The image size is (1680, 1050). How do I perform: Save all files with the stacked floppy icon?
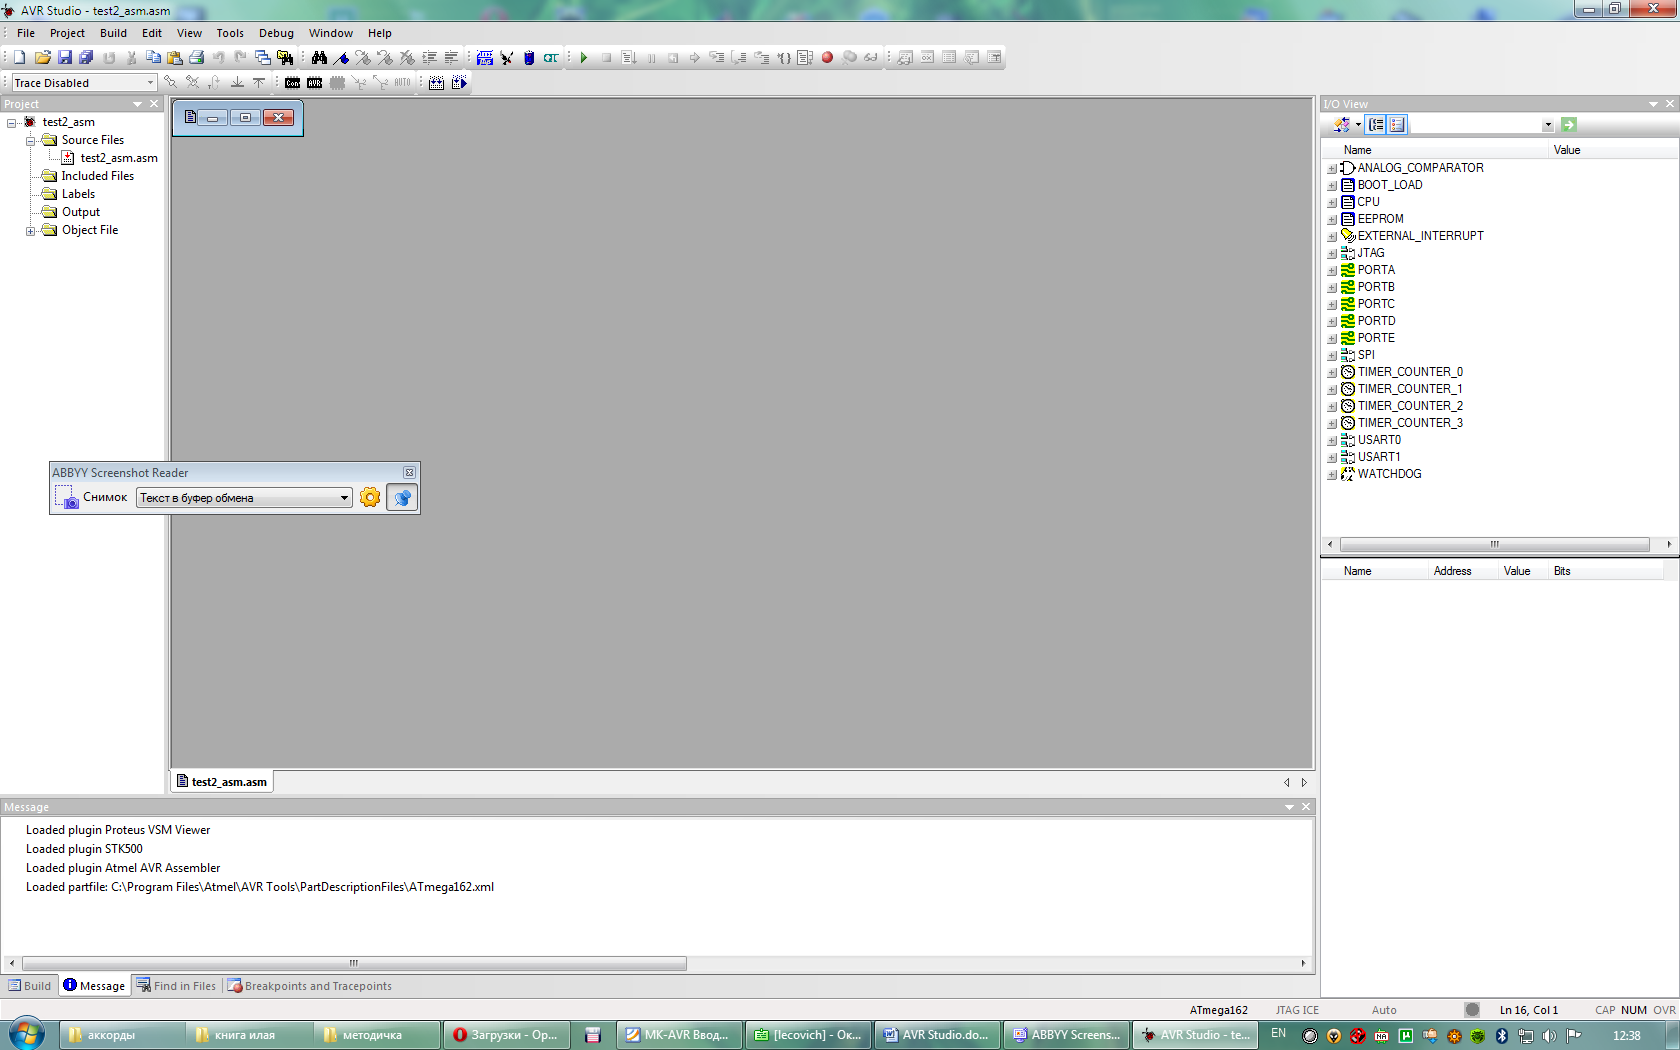[x=86, y=58]
